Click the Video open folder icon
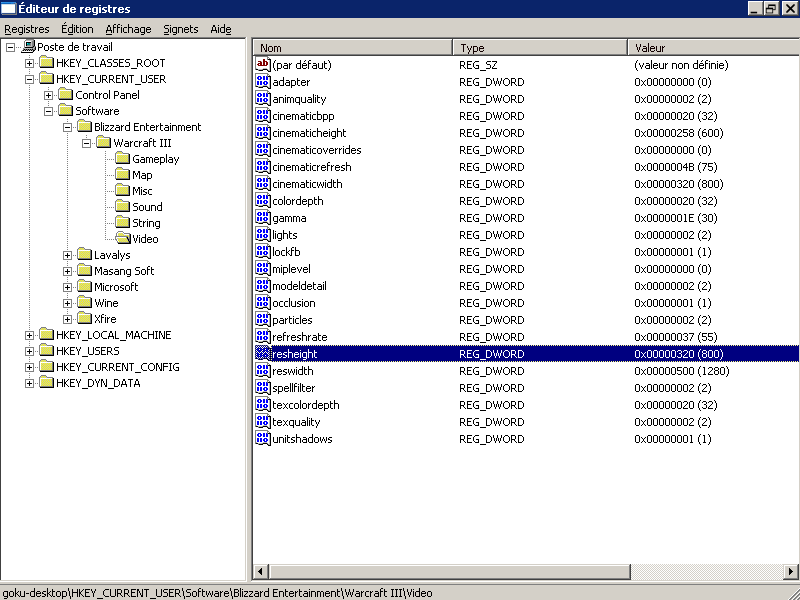Image resolution: width=800 pixels, height=600 pixels. tap(122, 239)
